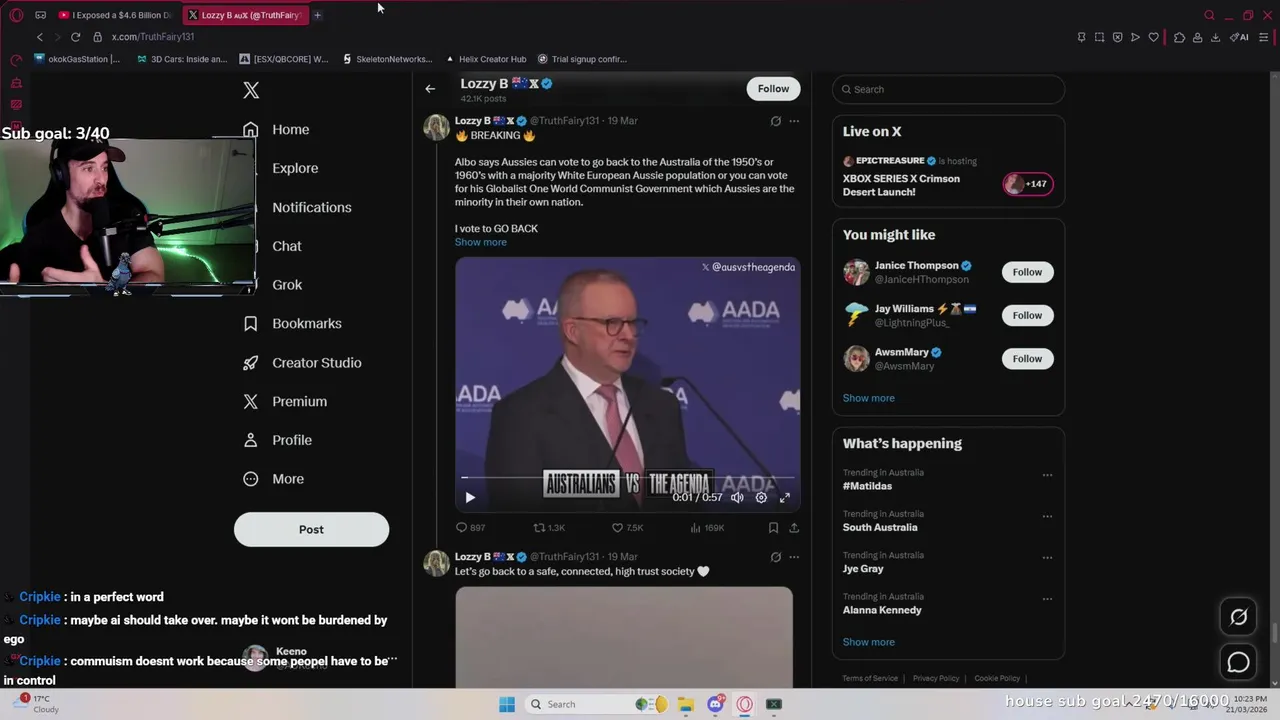The height and width of the screenshot is (720, 1280).
Task: Expand the video to fullscreen
Action: click(x=785, y=497)
